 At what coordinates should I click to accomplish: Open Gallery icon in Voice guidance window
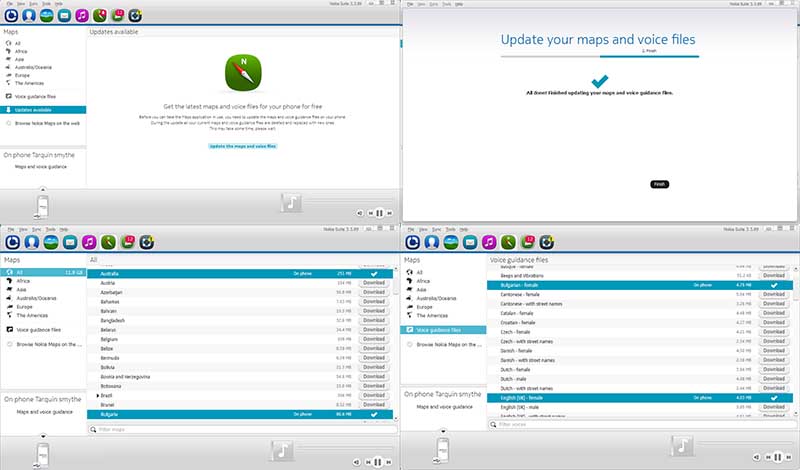pos(451,242)
